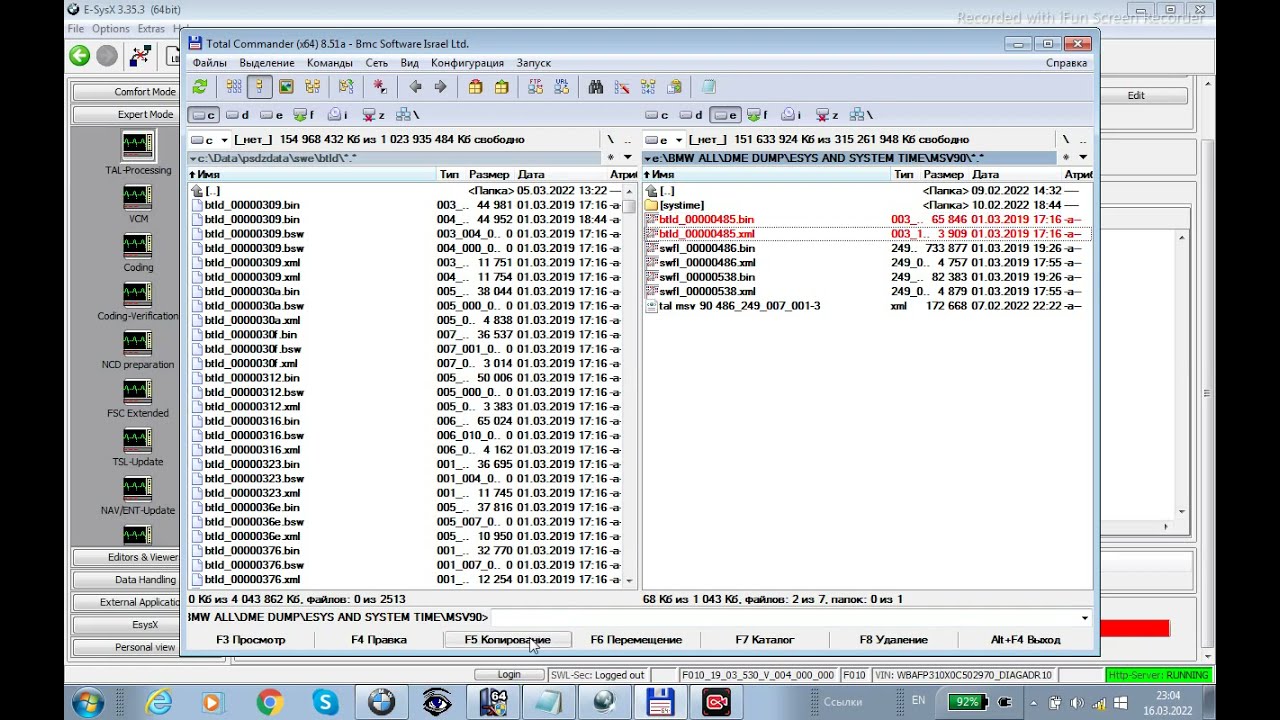Click F6 Перемещение button
The image size is (1280, 720).
point(636,640)
